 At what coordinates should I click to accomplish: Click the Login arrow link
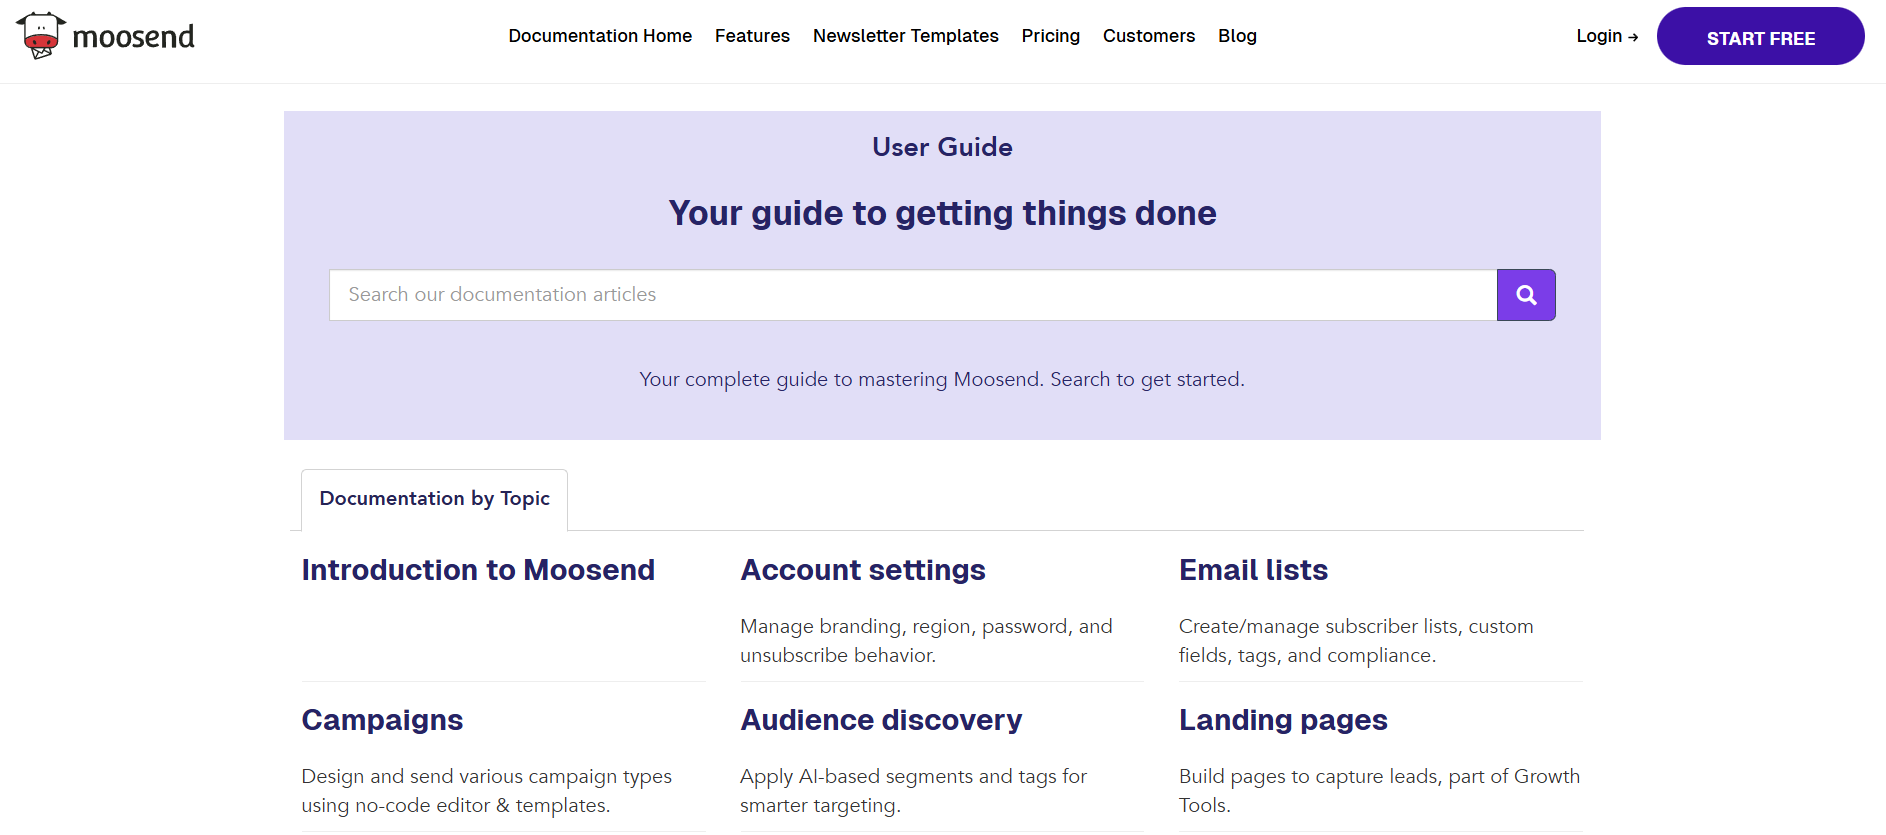pyautogui.click(x=1606, y=36)
